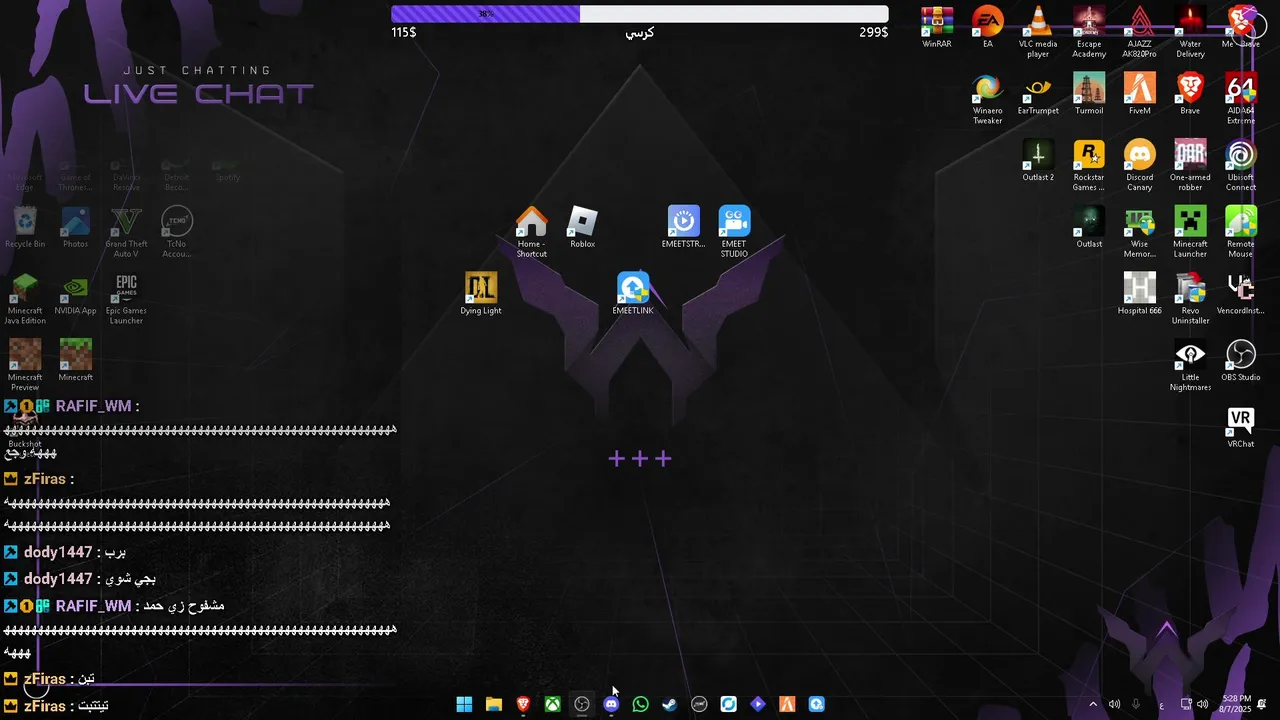Switch to Discord in taskbar

click(x=611, y=704)
